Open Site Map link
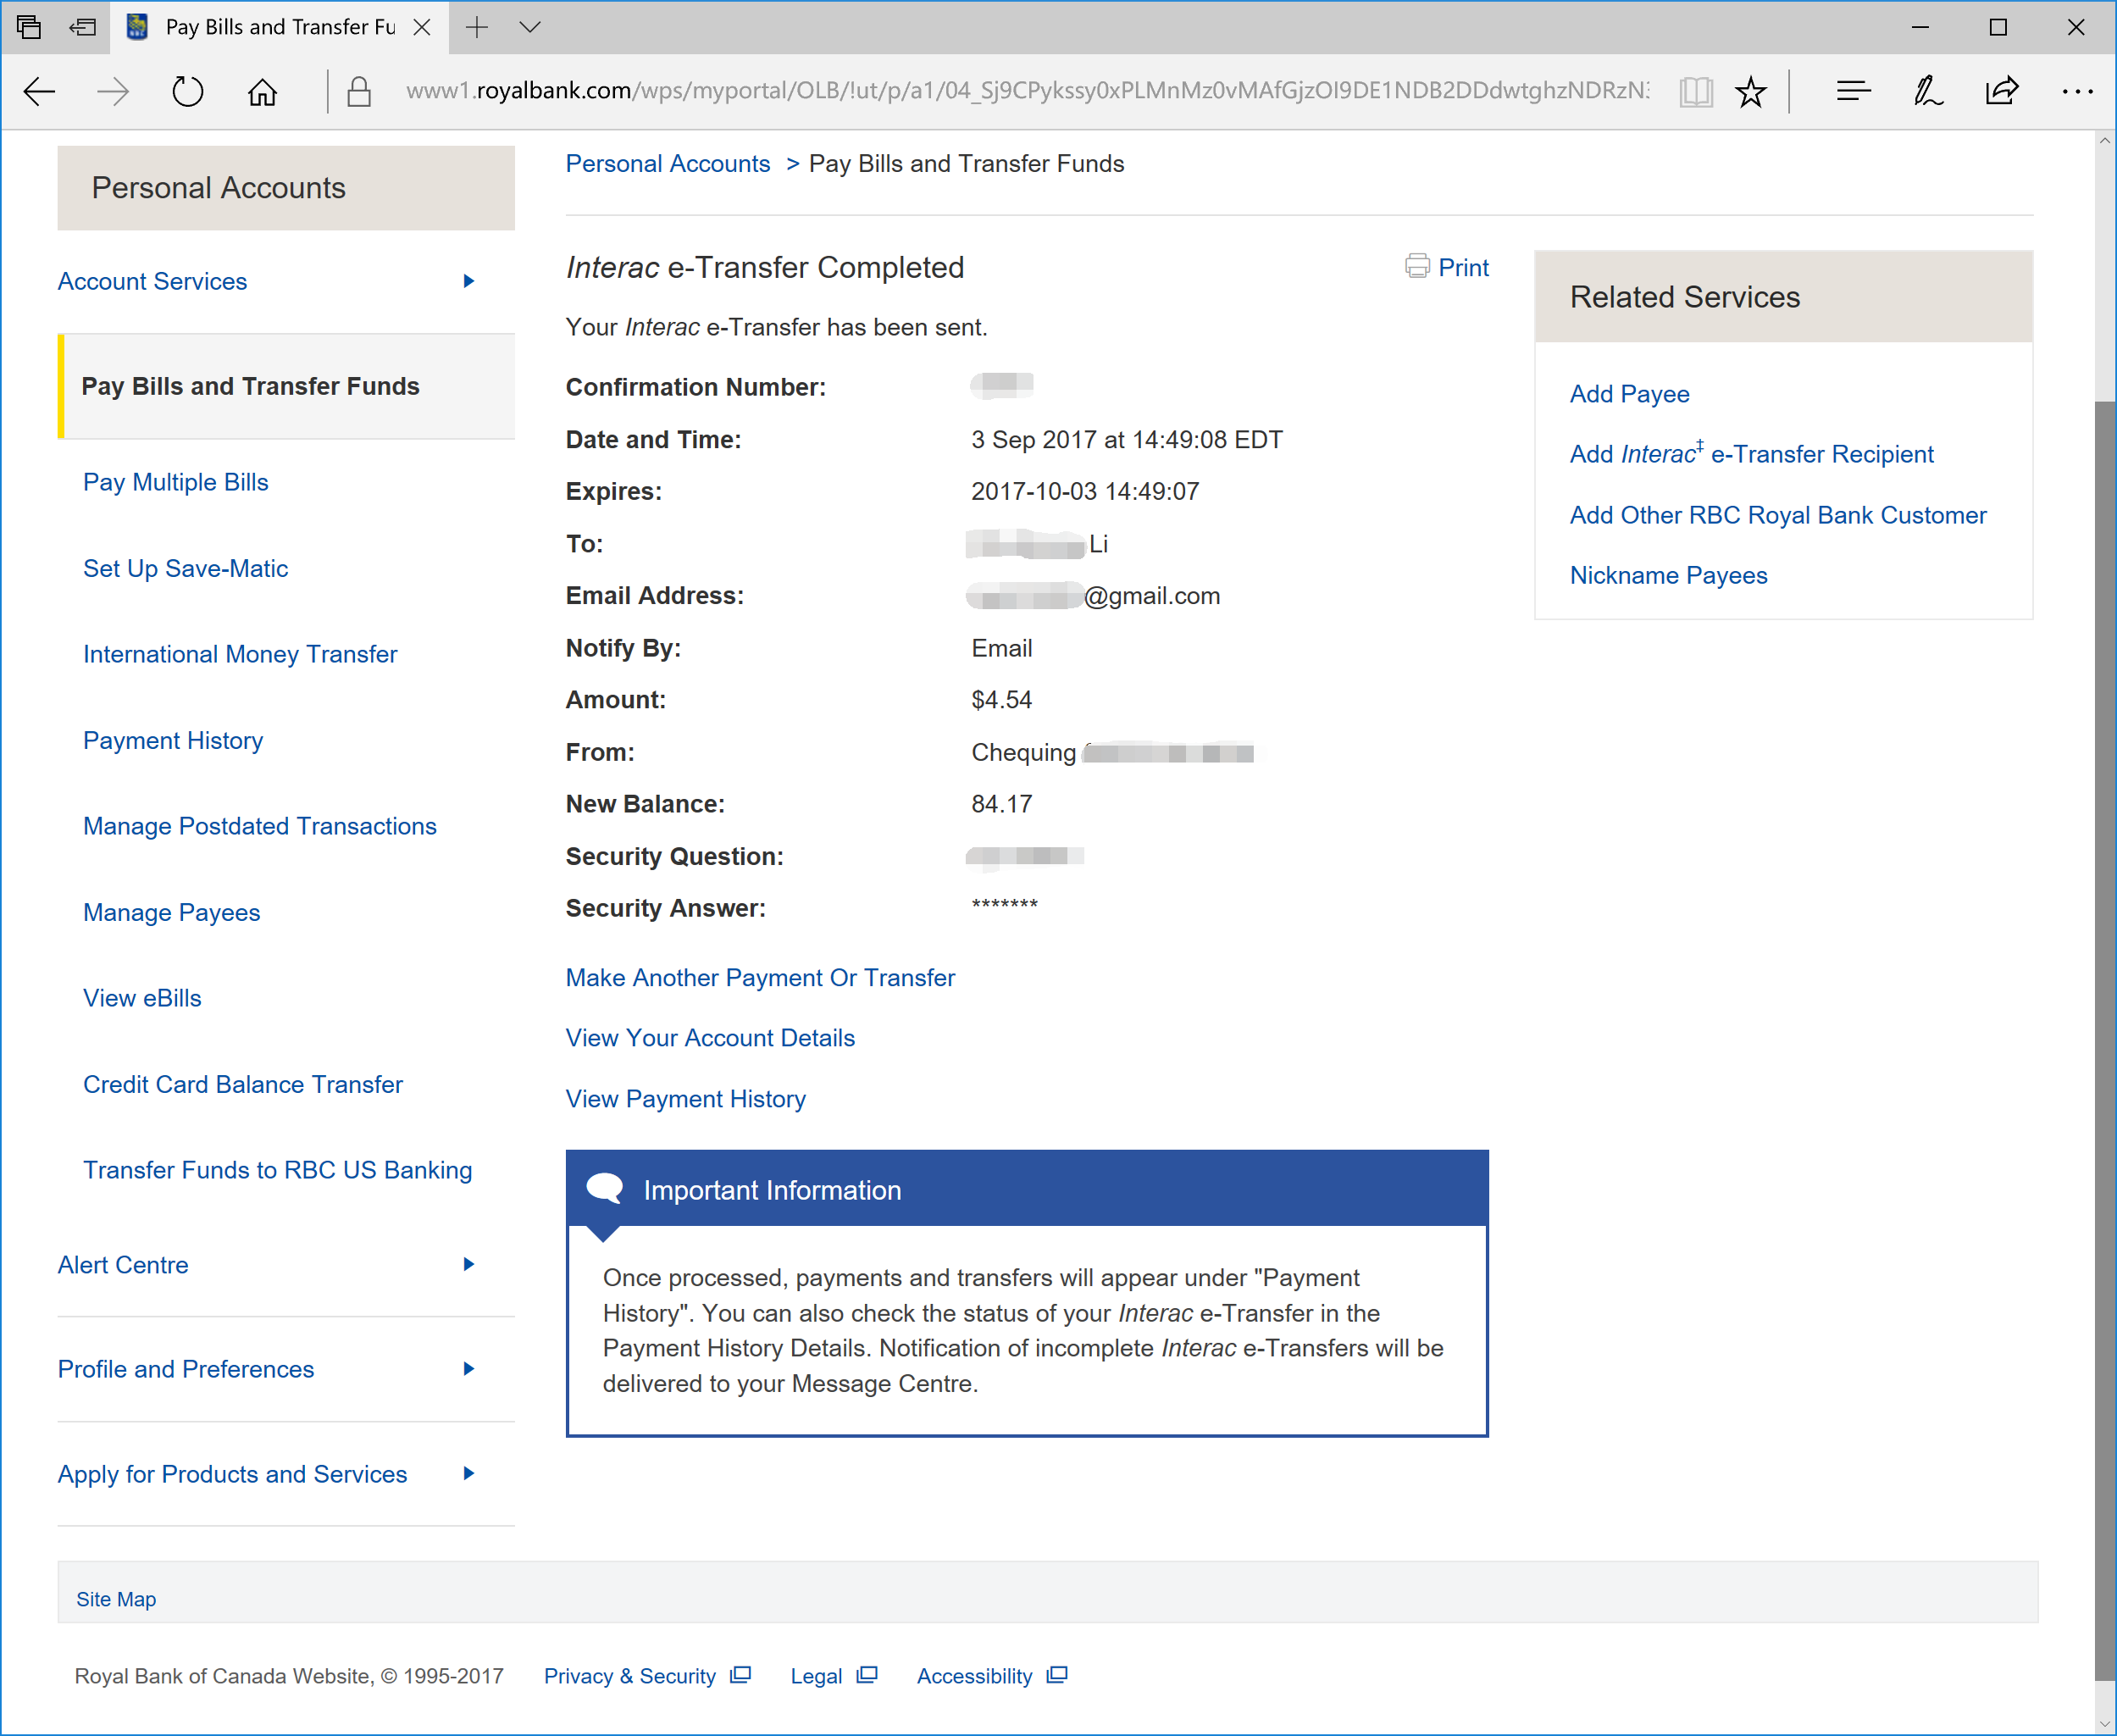The width and height of the screenshot is (2117, 1736). [x=116, y=1599]
